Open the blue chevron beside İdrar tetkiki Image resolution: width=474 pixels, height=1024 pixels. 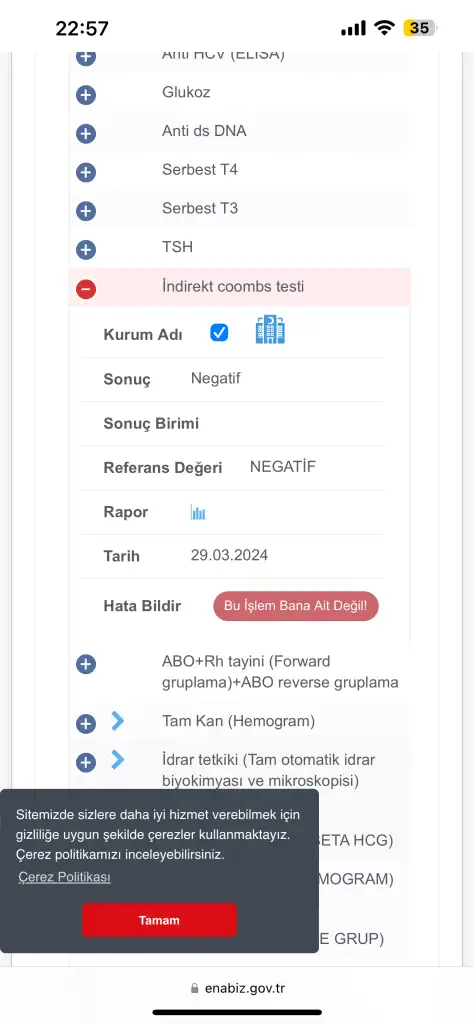click(x=118, y=760)
